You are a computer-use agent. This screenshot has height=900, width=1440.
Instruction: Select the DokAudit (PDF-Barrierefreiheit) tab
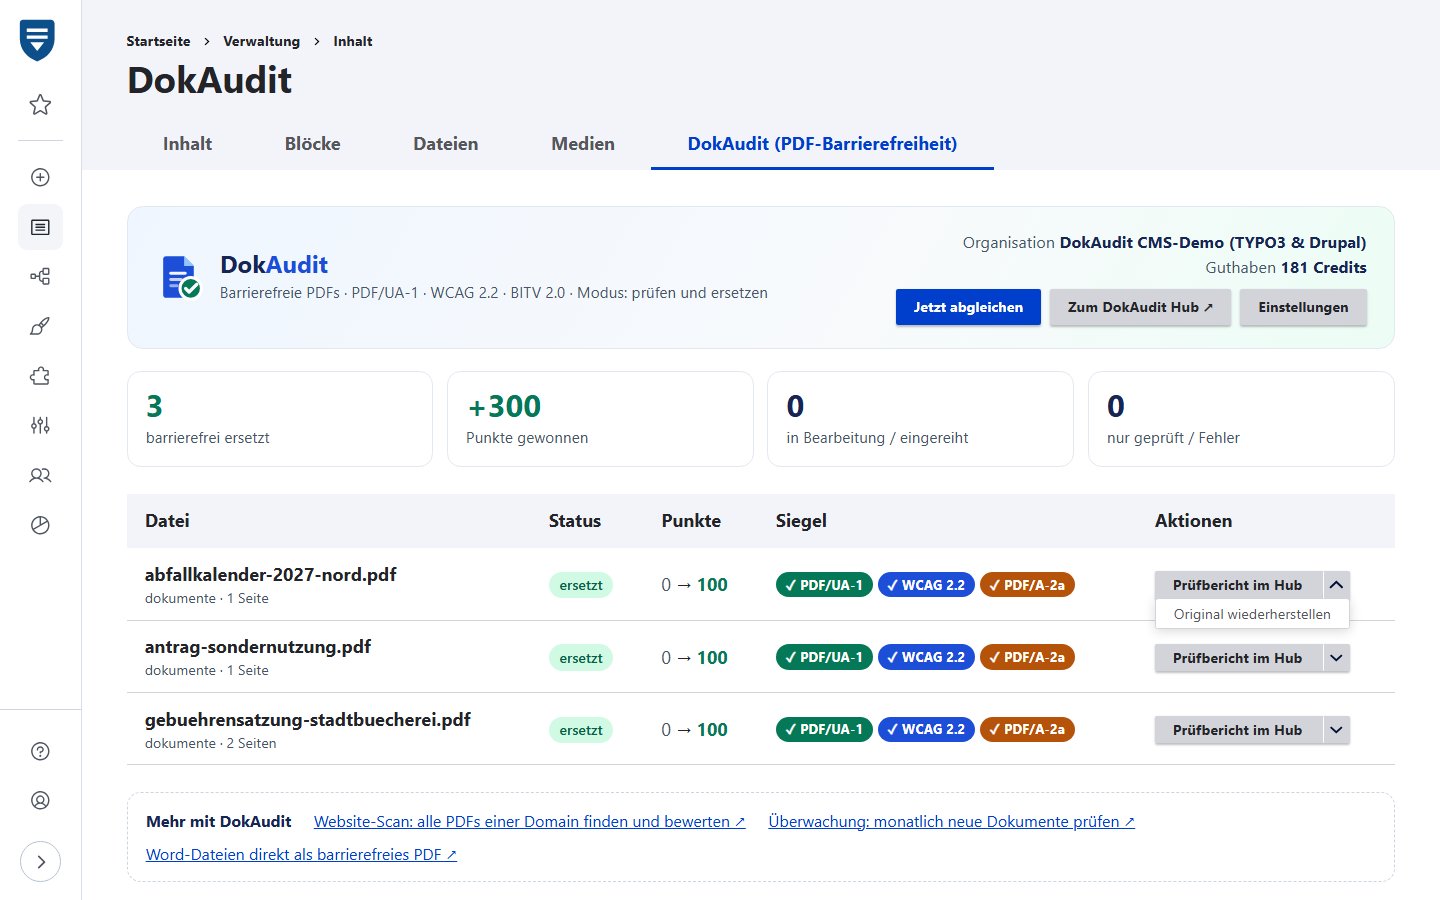(x=822, y=144)
